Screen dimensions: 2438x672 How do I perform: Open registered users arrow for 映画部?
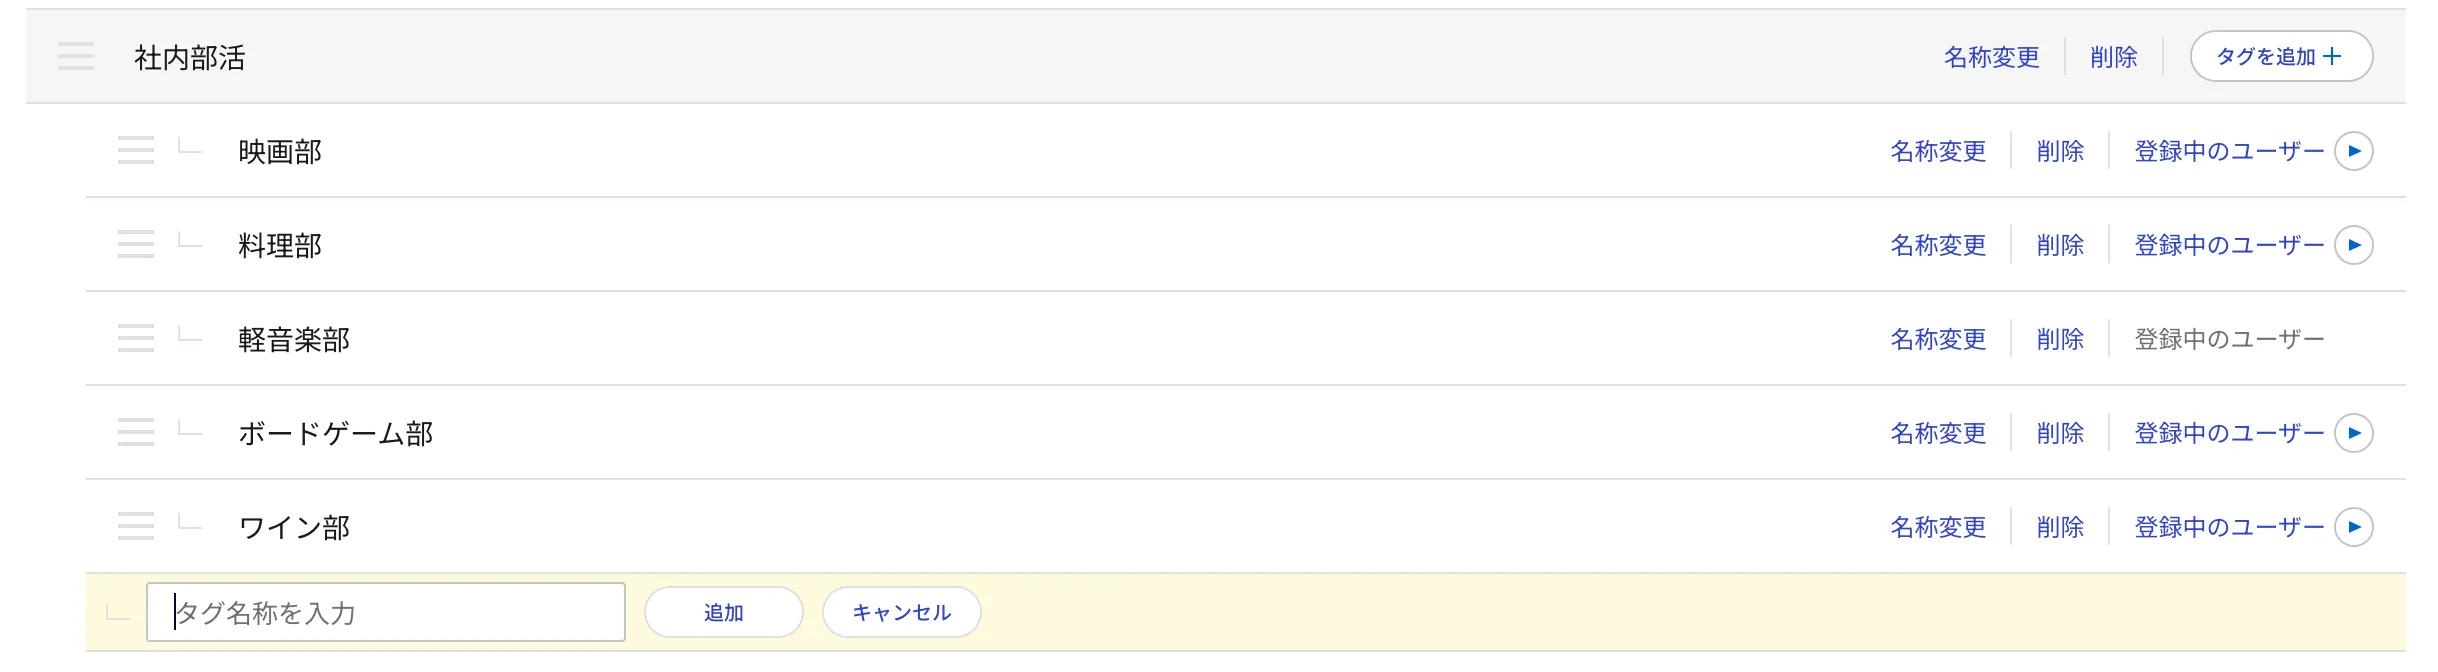2353,151
